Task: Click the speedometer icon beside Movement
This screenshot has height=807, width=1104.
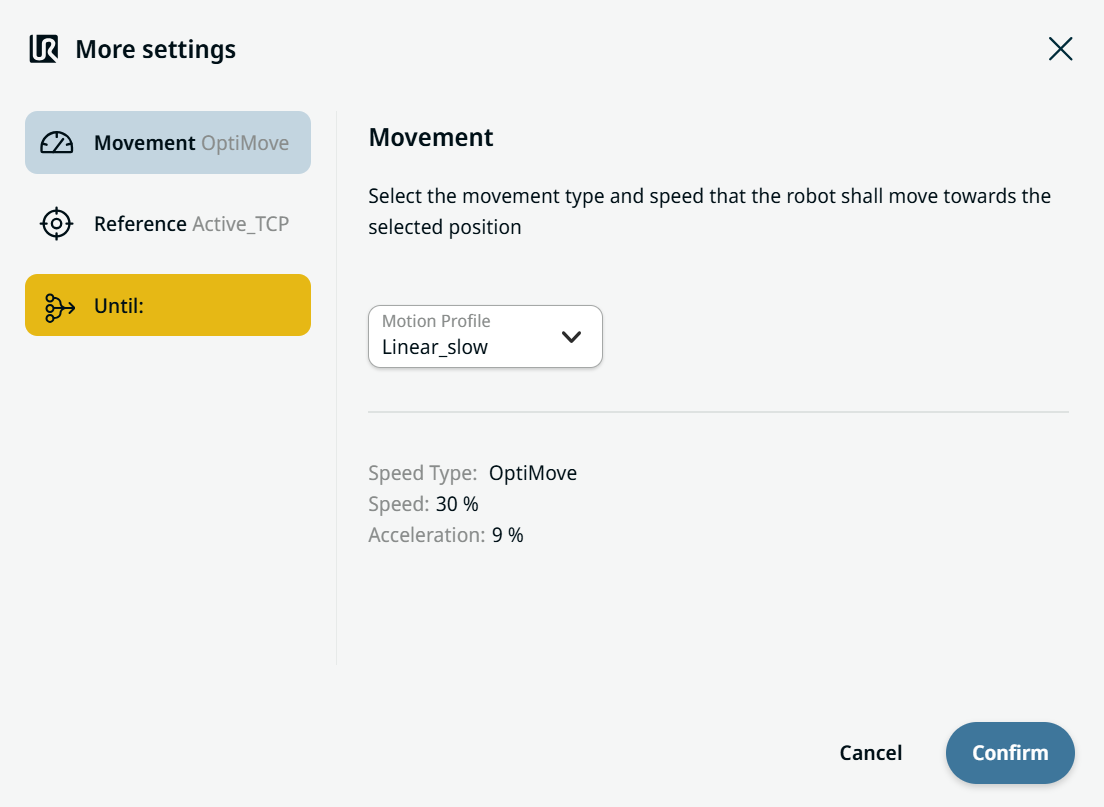Action: pos(56,143)
